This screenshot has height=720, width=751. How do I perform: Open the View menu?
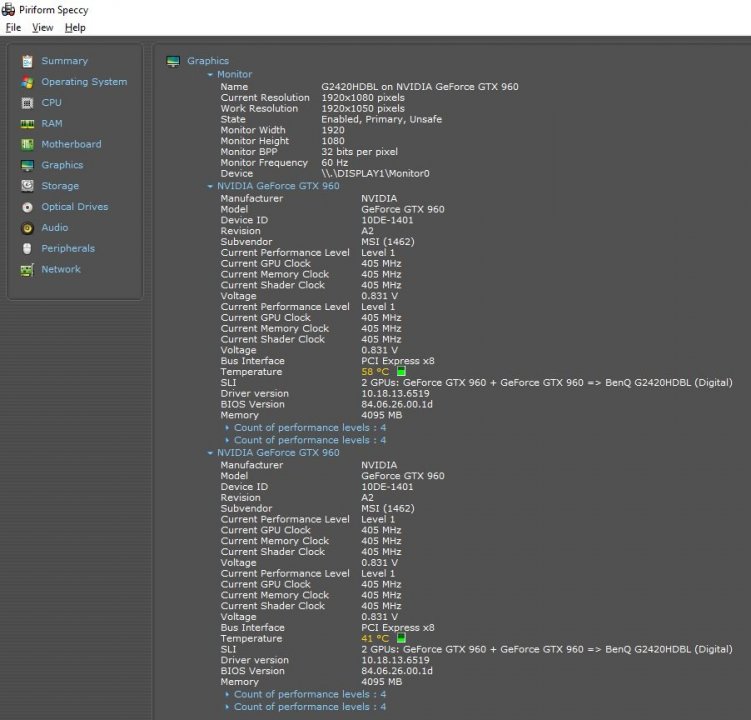43,28
